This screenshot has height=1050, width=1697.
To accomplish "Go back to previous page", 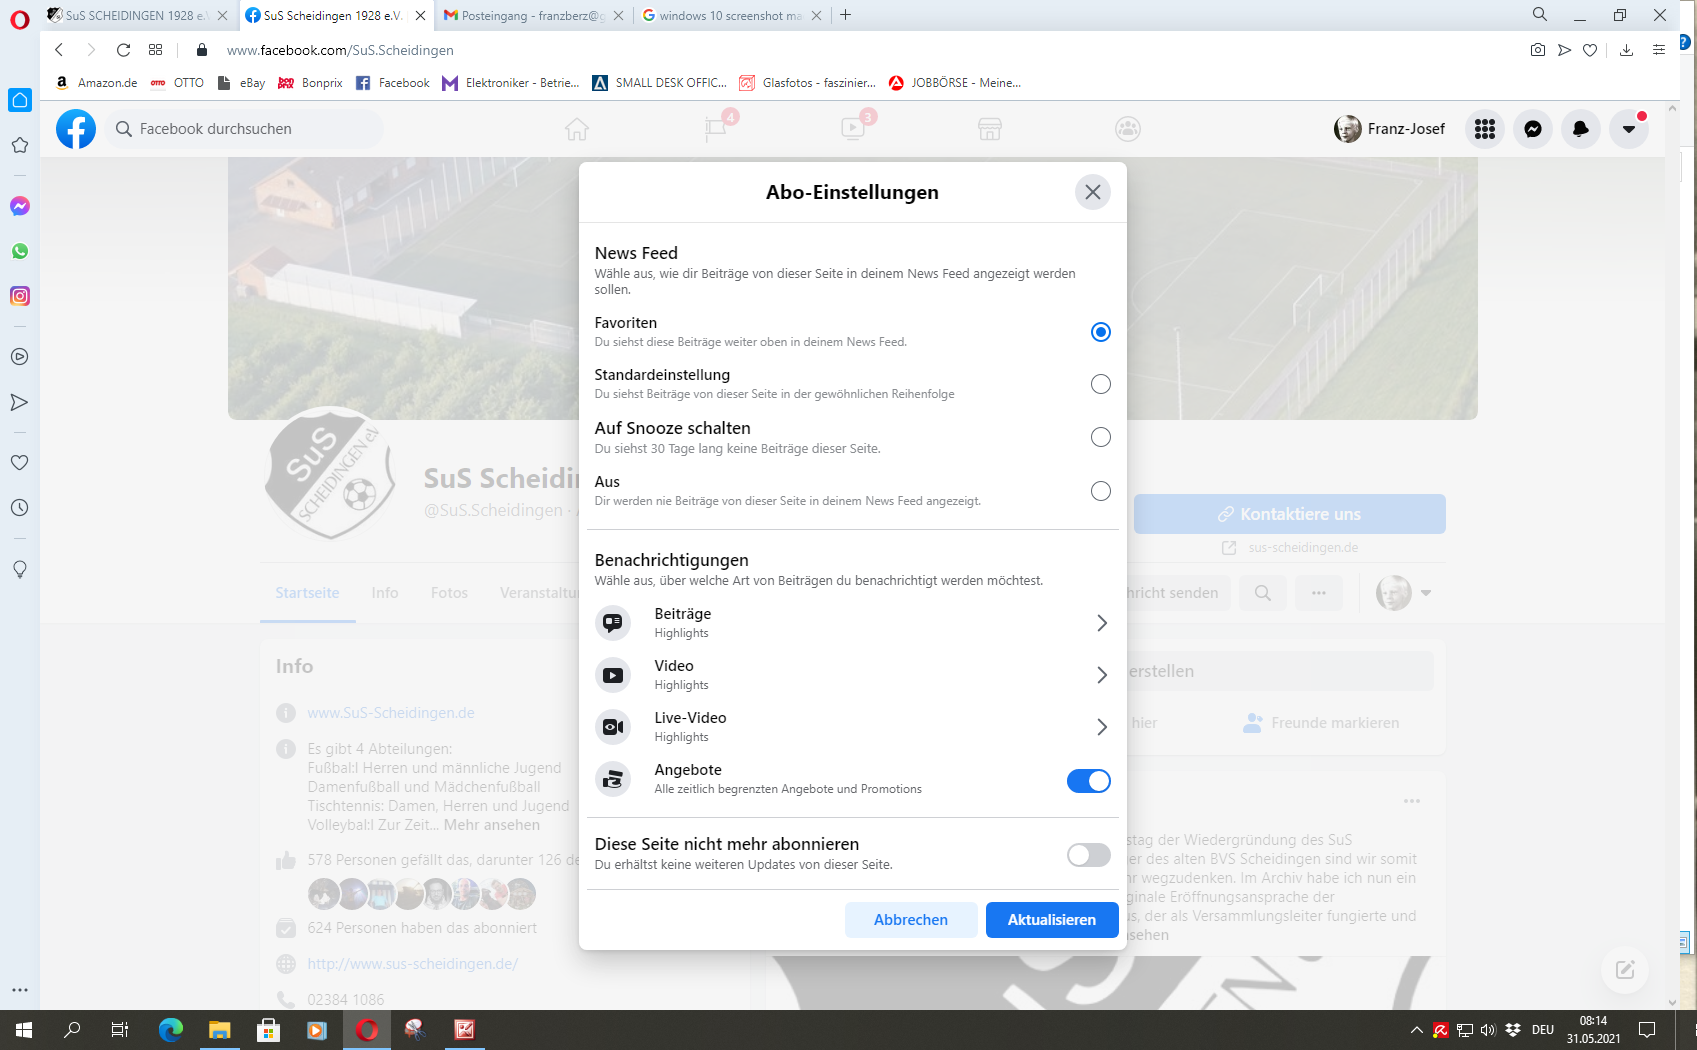I will (59, 50).
